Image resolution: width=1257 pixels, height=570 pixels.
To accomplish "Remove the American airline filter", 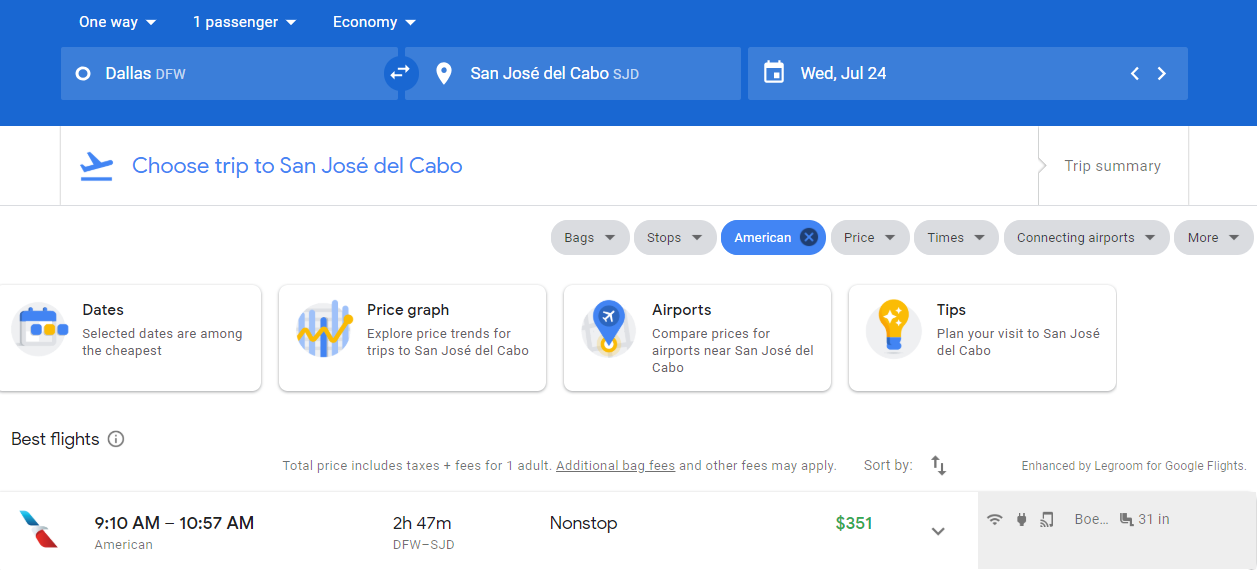I will tap(809, 237).
